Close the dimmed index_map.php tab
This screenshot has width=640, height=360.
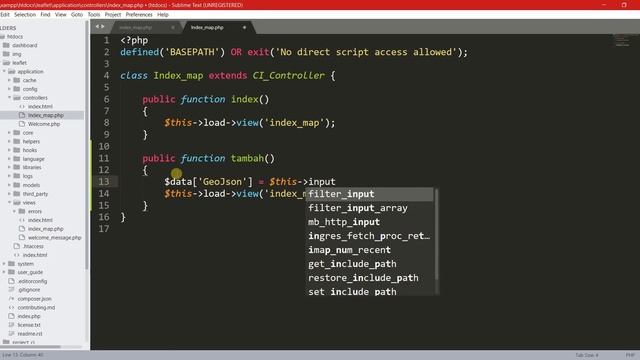coord(173,27)
